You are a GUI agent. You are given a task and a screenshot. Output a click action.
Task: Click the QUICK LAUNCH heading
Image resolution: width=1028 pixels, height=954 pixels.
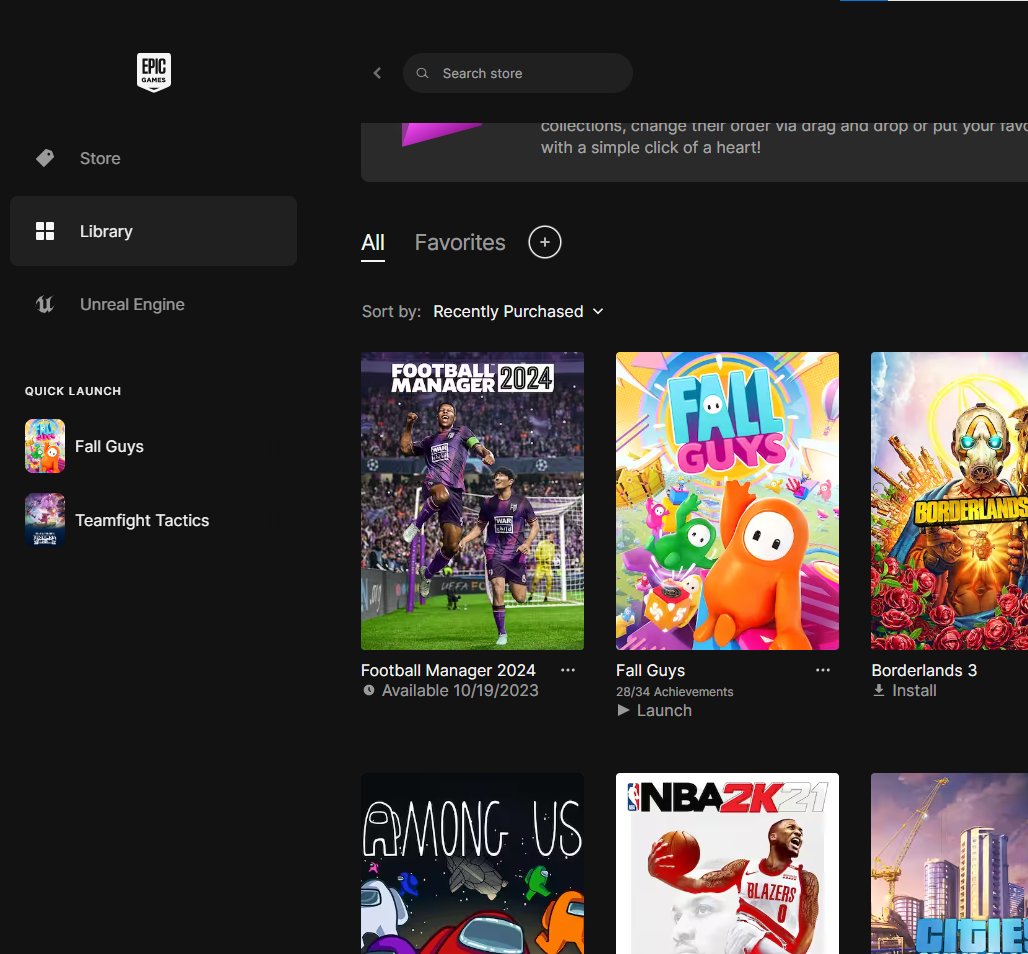[73, 391]
